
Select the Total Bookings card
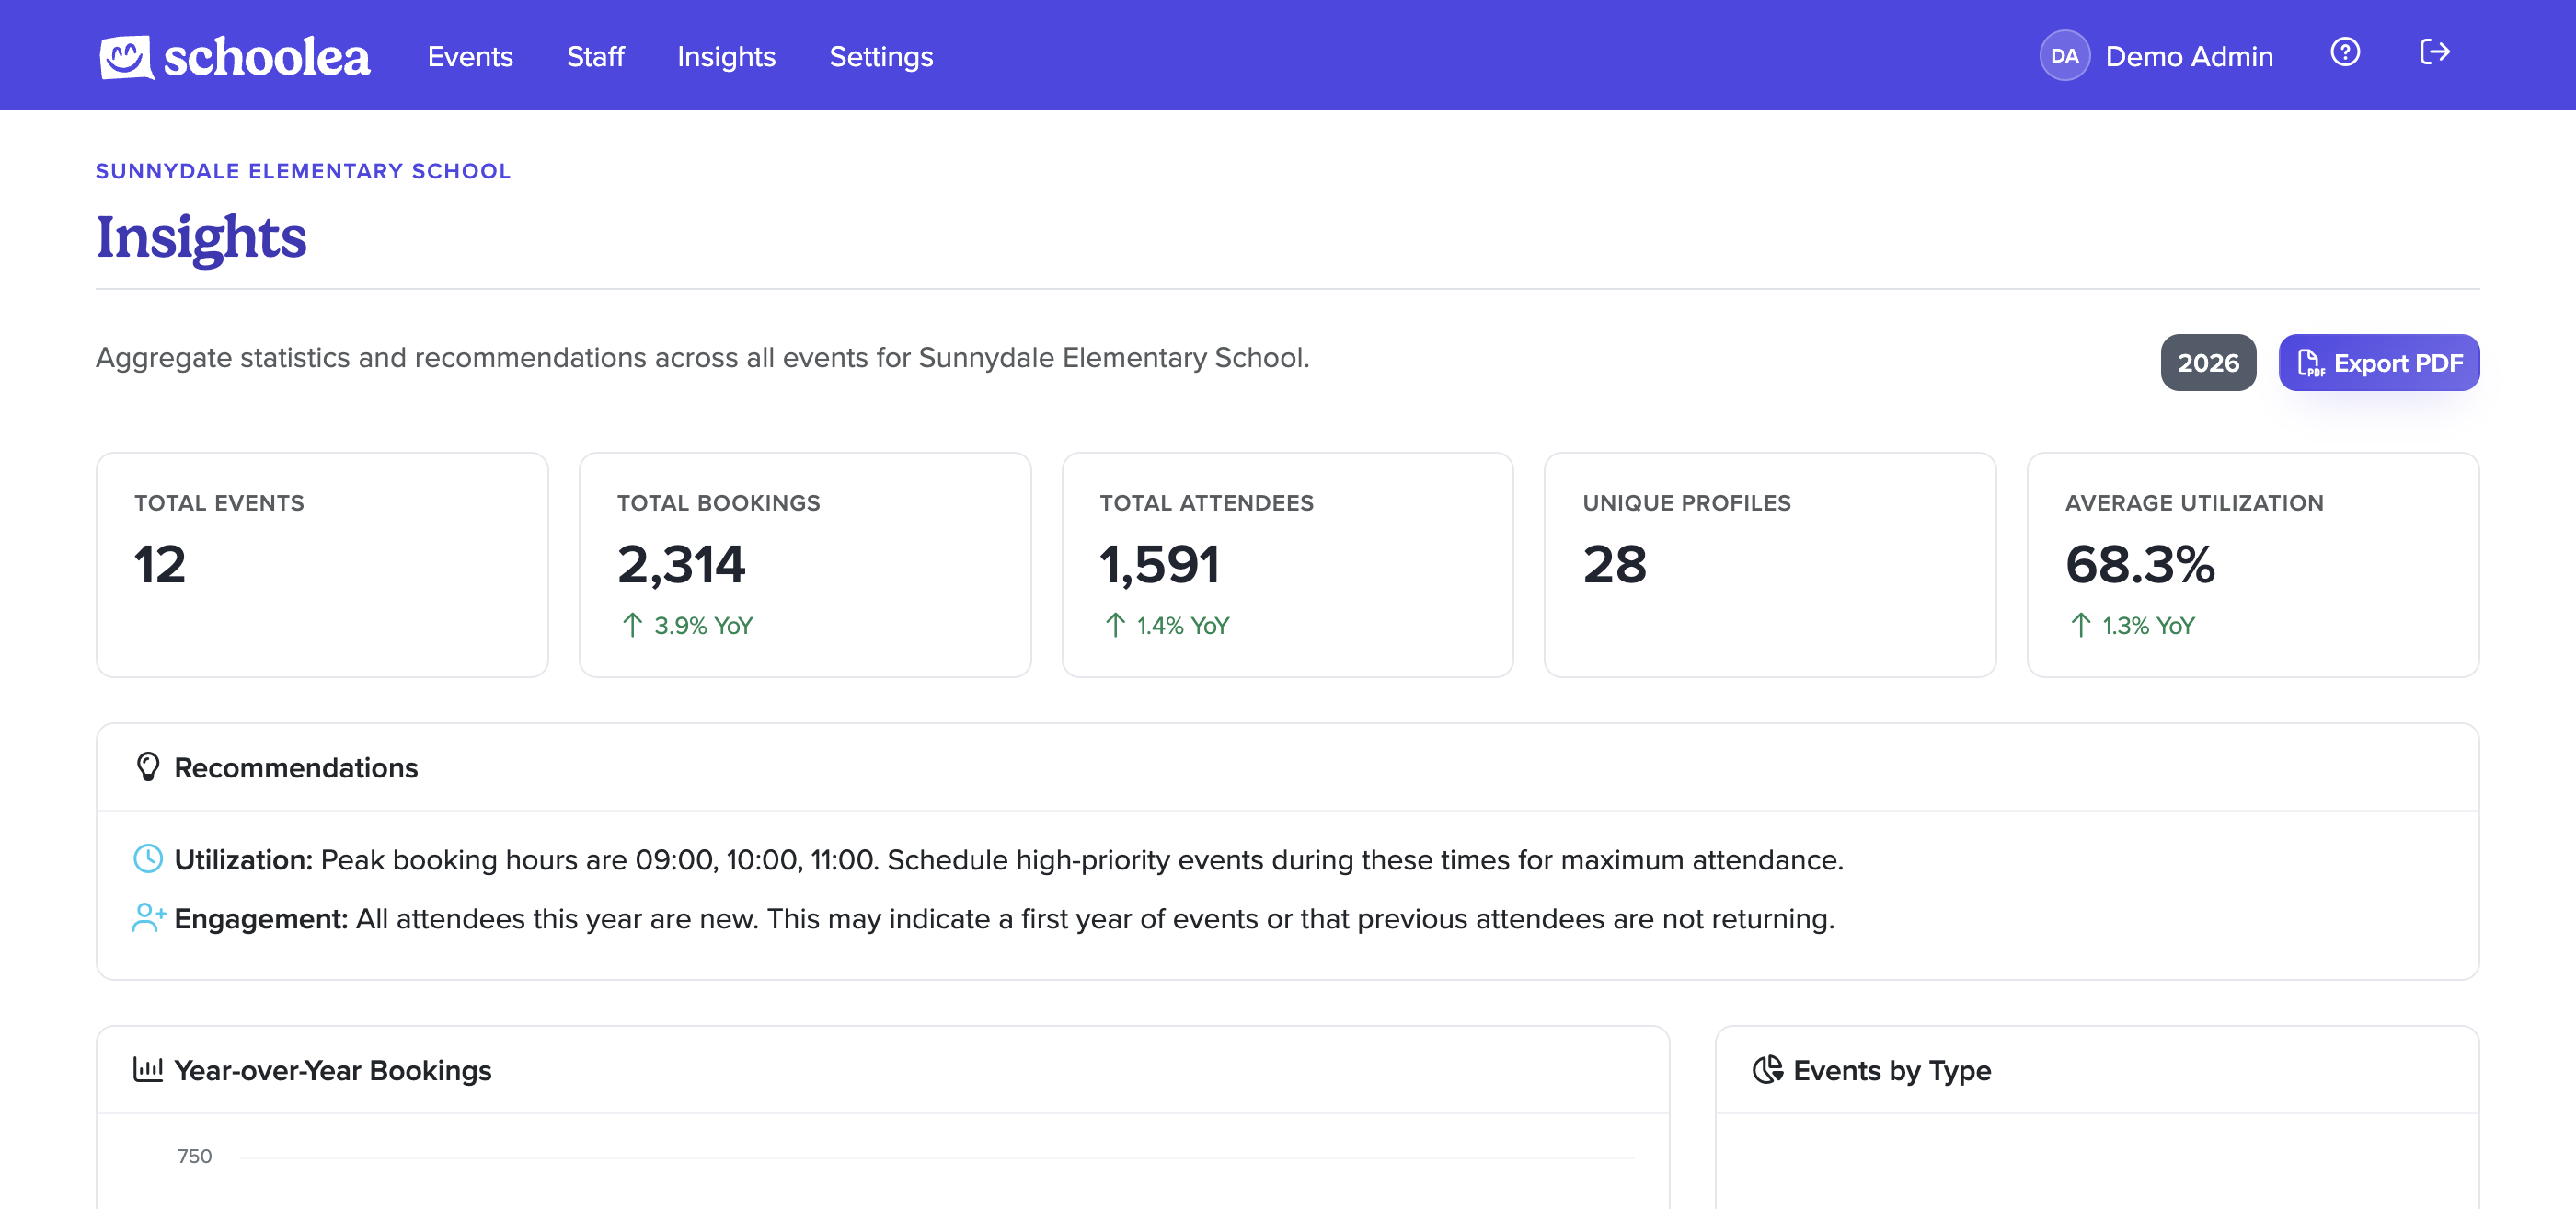pos(805,565)
